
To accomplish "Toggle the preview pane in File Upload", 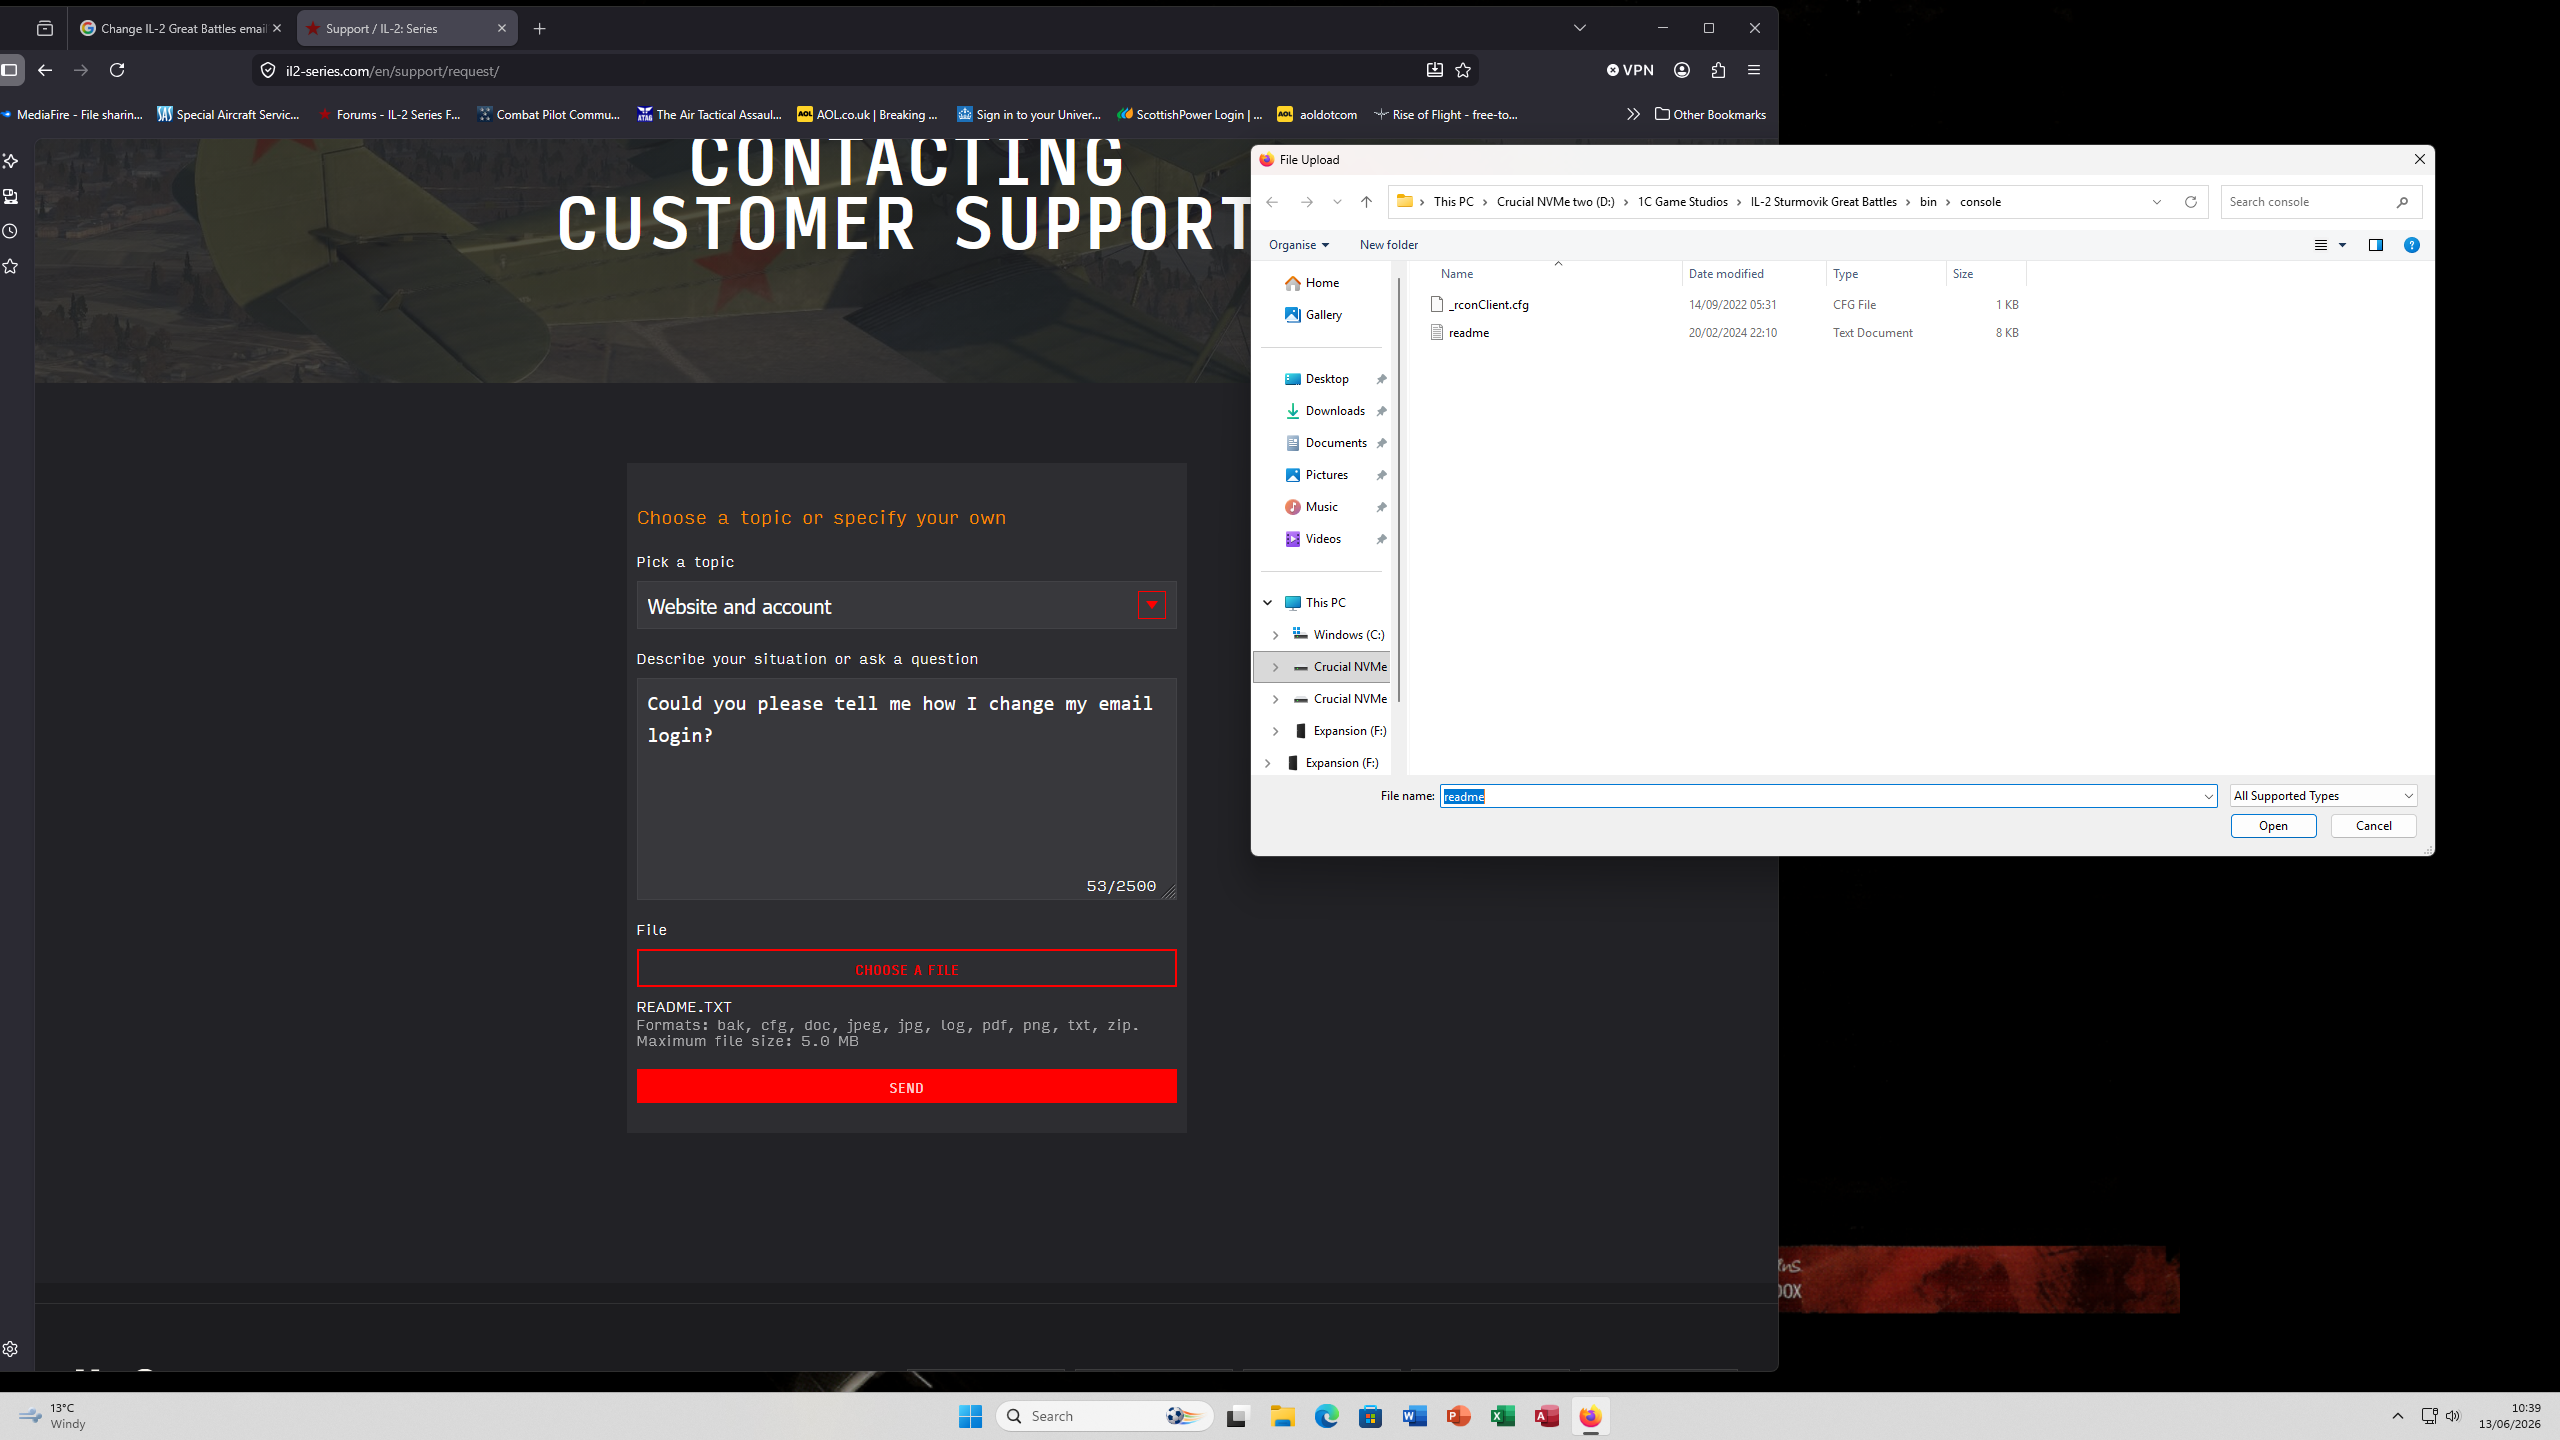I will pos(2375,245).
